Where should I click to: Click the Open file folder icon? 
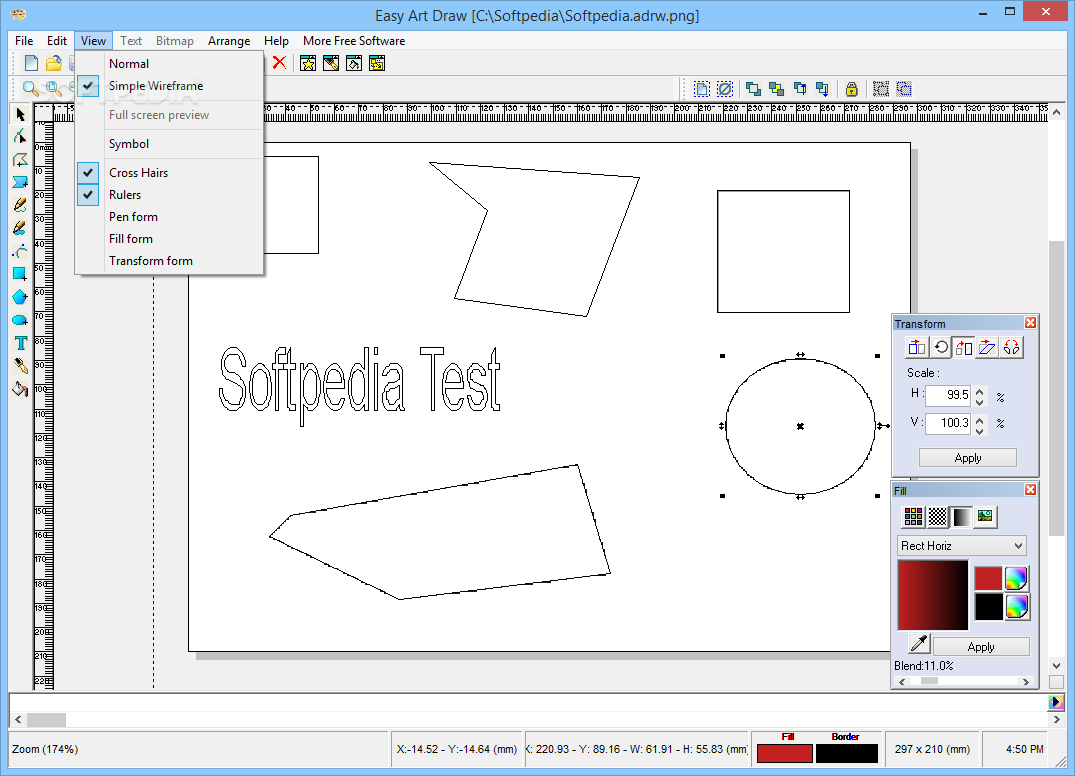(x=53, y=64)
